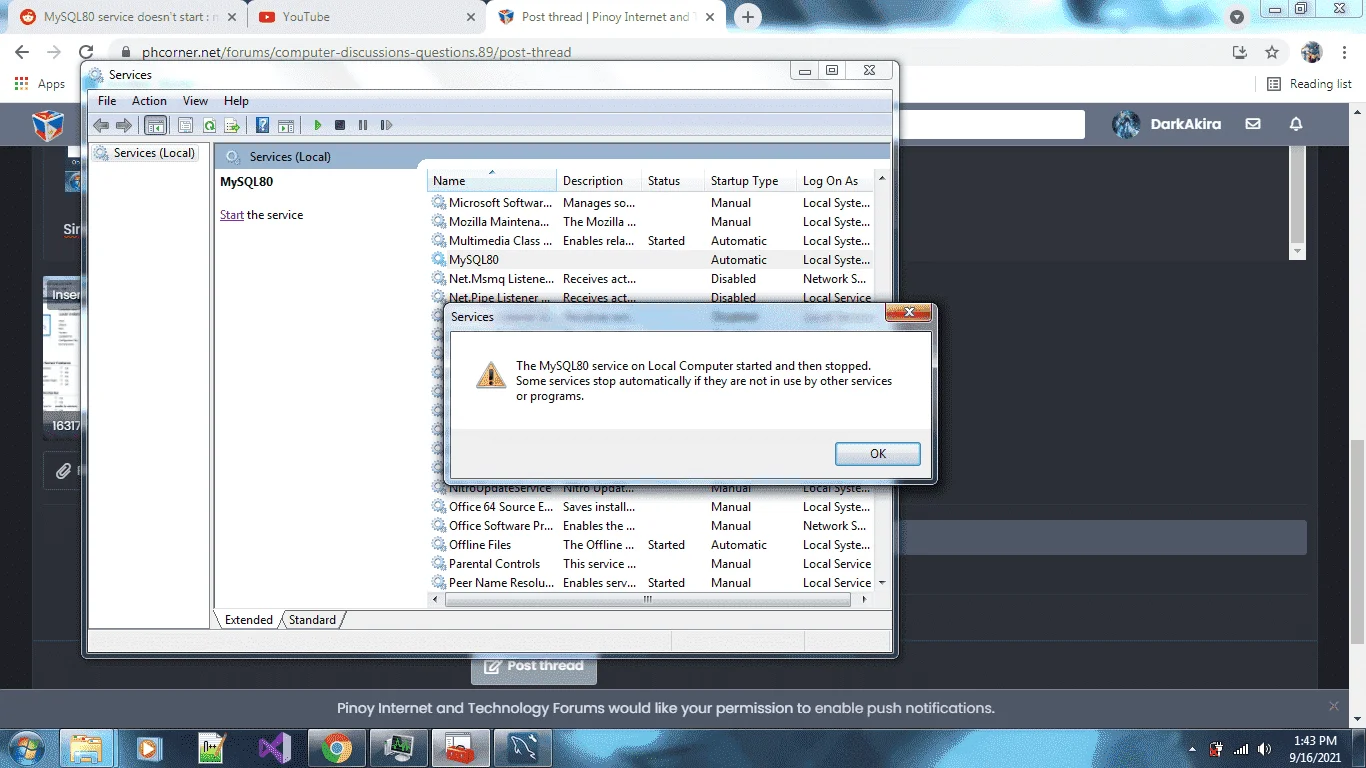Image resolution: width=1366 pixels, height=768 pixels.
Task: Select the Parental Controls service row
Action: (651, 564)
